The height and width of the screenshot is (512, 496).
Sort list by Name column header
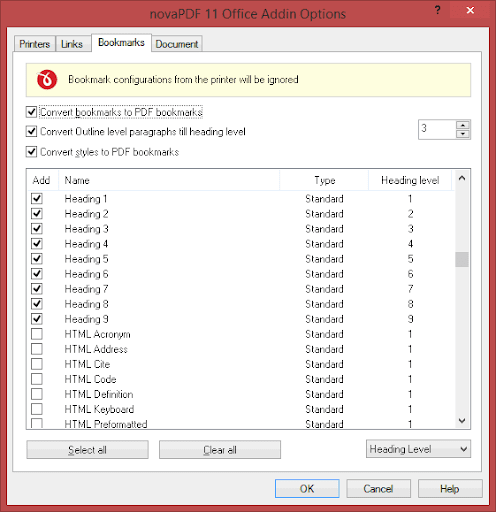coord(169,180)
